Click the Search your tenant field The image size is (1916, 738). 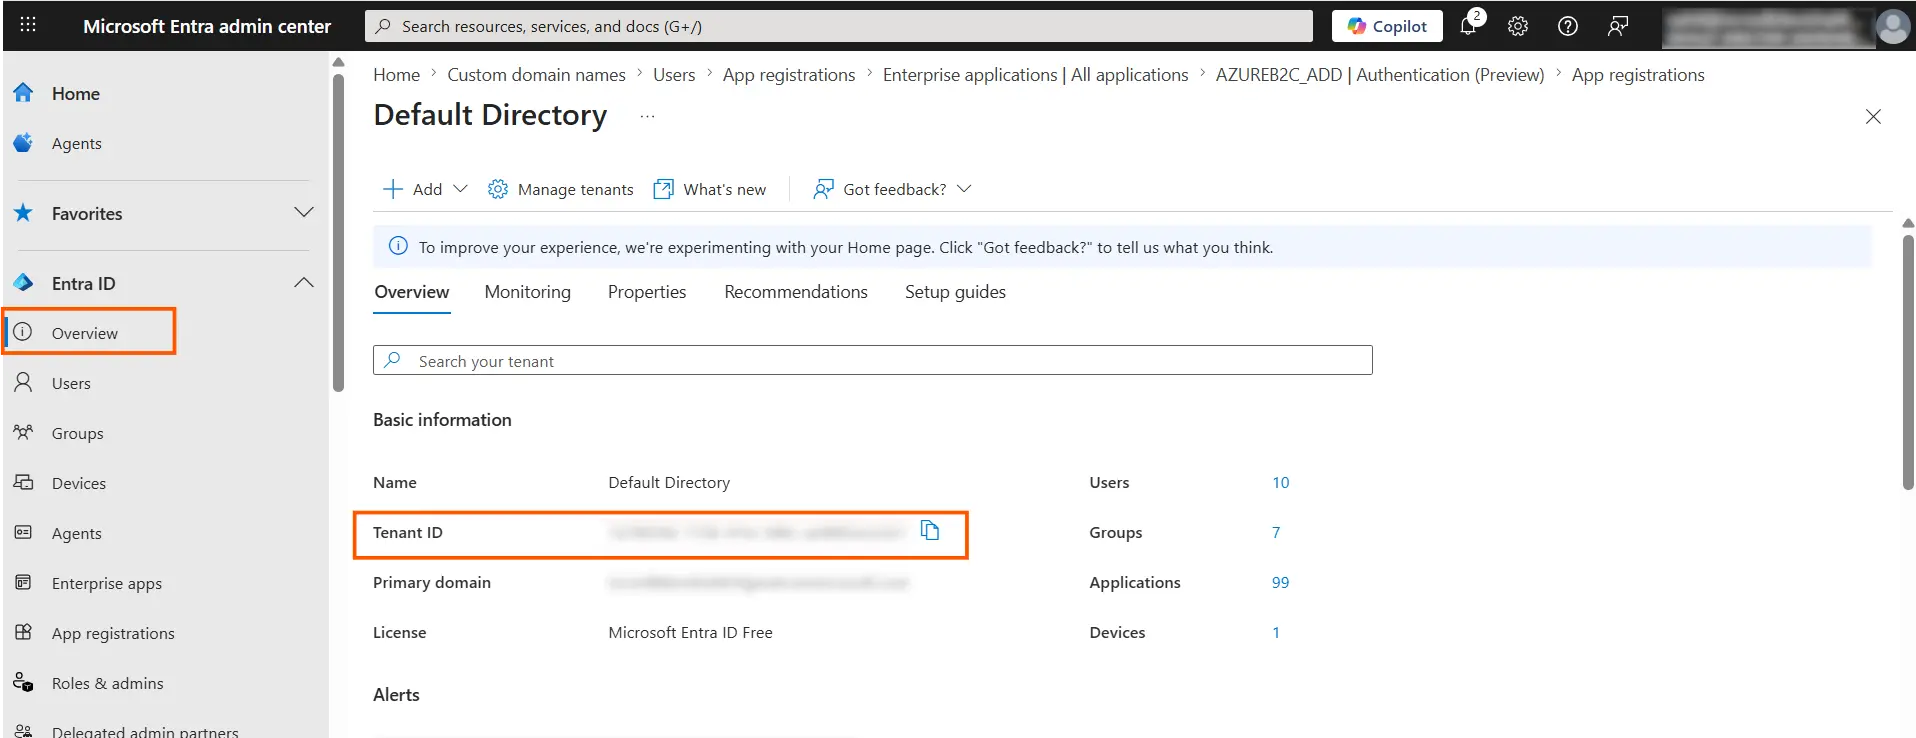click(872, 361)
